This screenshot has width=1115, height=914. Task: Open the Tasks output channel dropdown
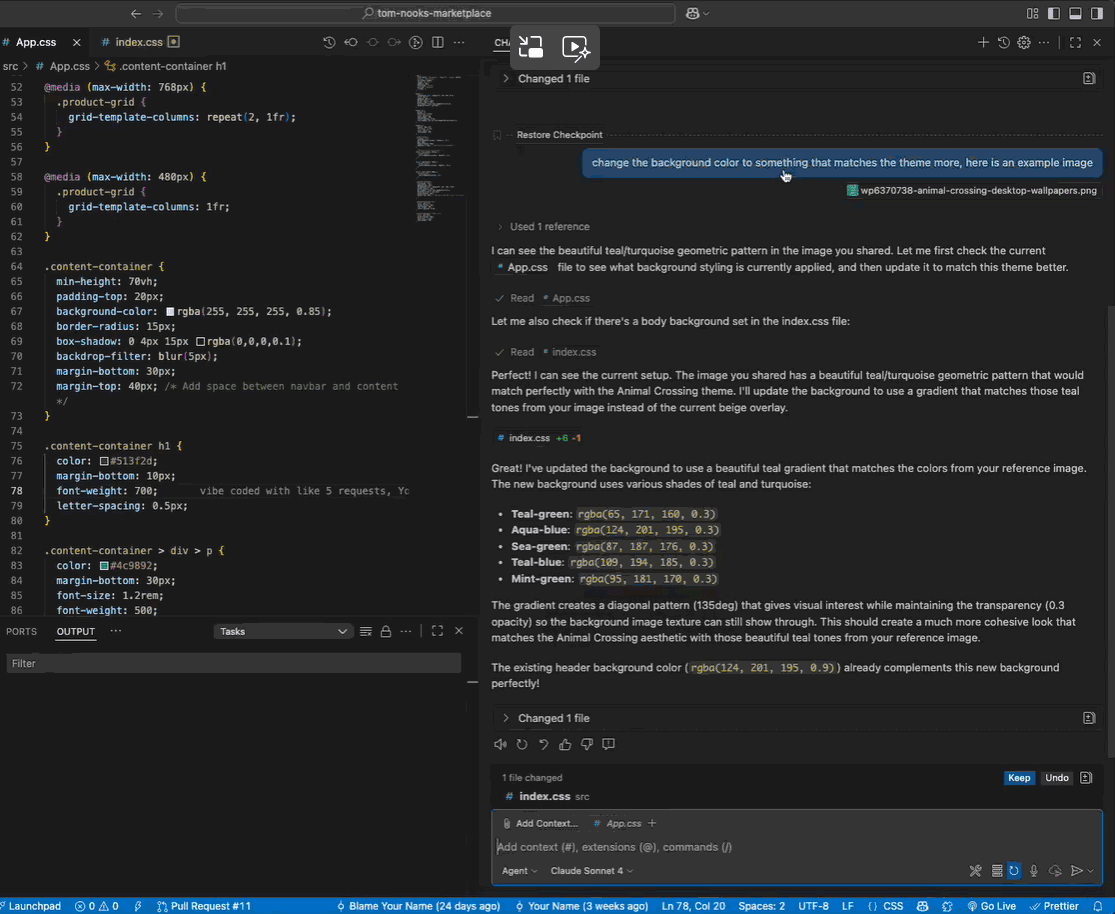[x=283, y=631]
